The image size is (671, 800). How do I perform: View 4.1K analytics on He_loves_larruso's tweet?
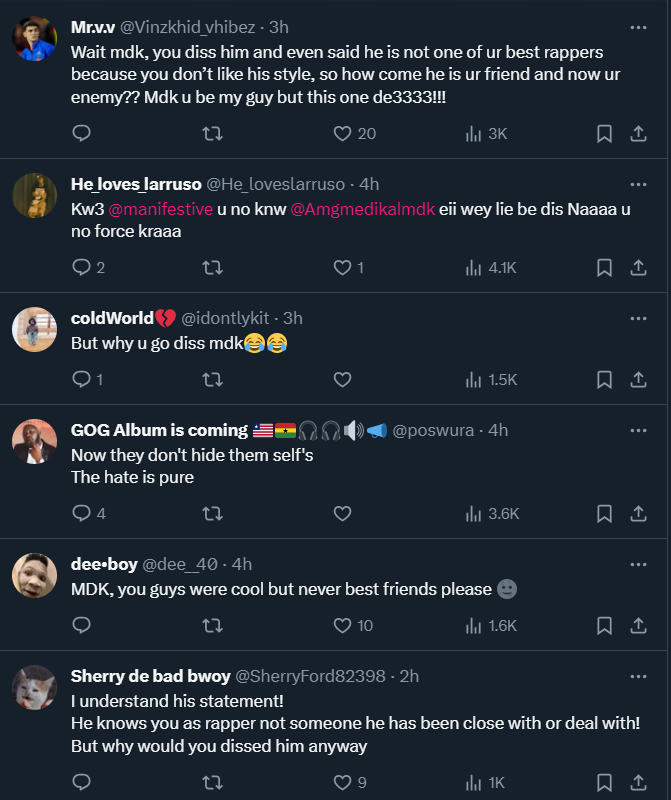pyautogui.click(x=491, y=267)
